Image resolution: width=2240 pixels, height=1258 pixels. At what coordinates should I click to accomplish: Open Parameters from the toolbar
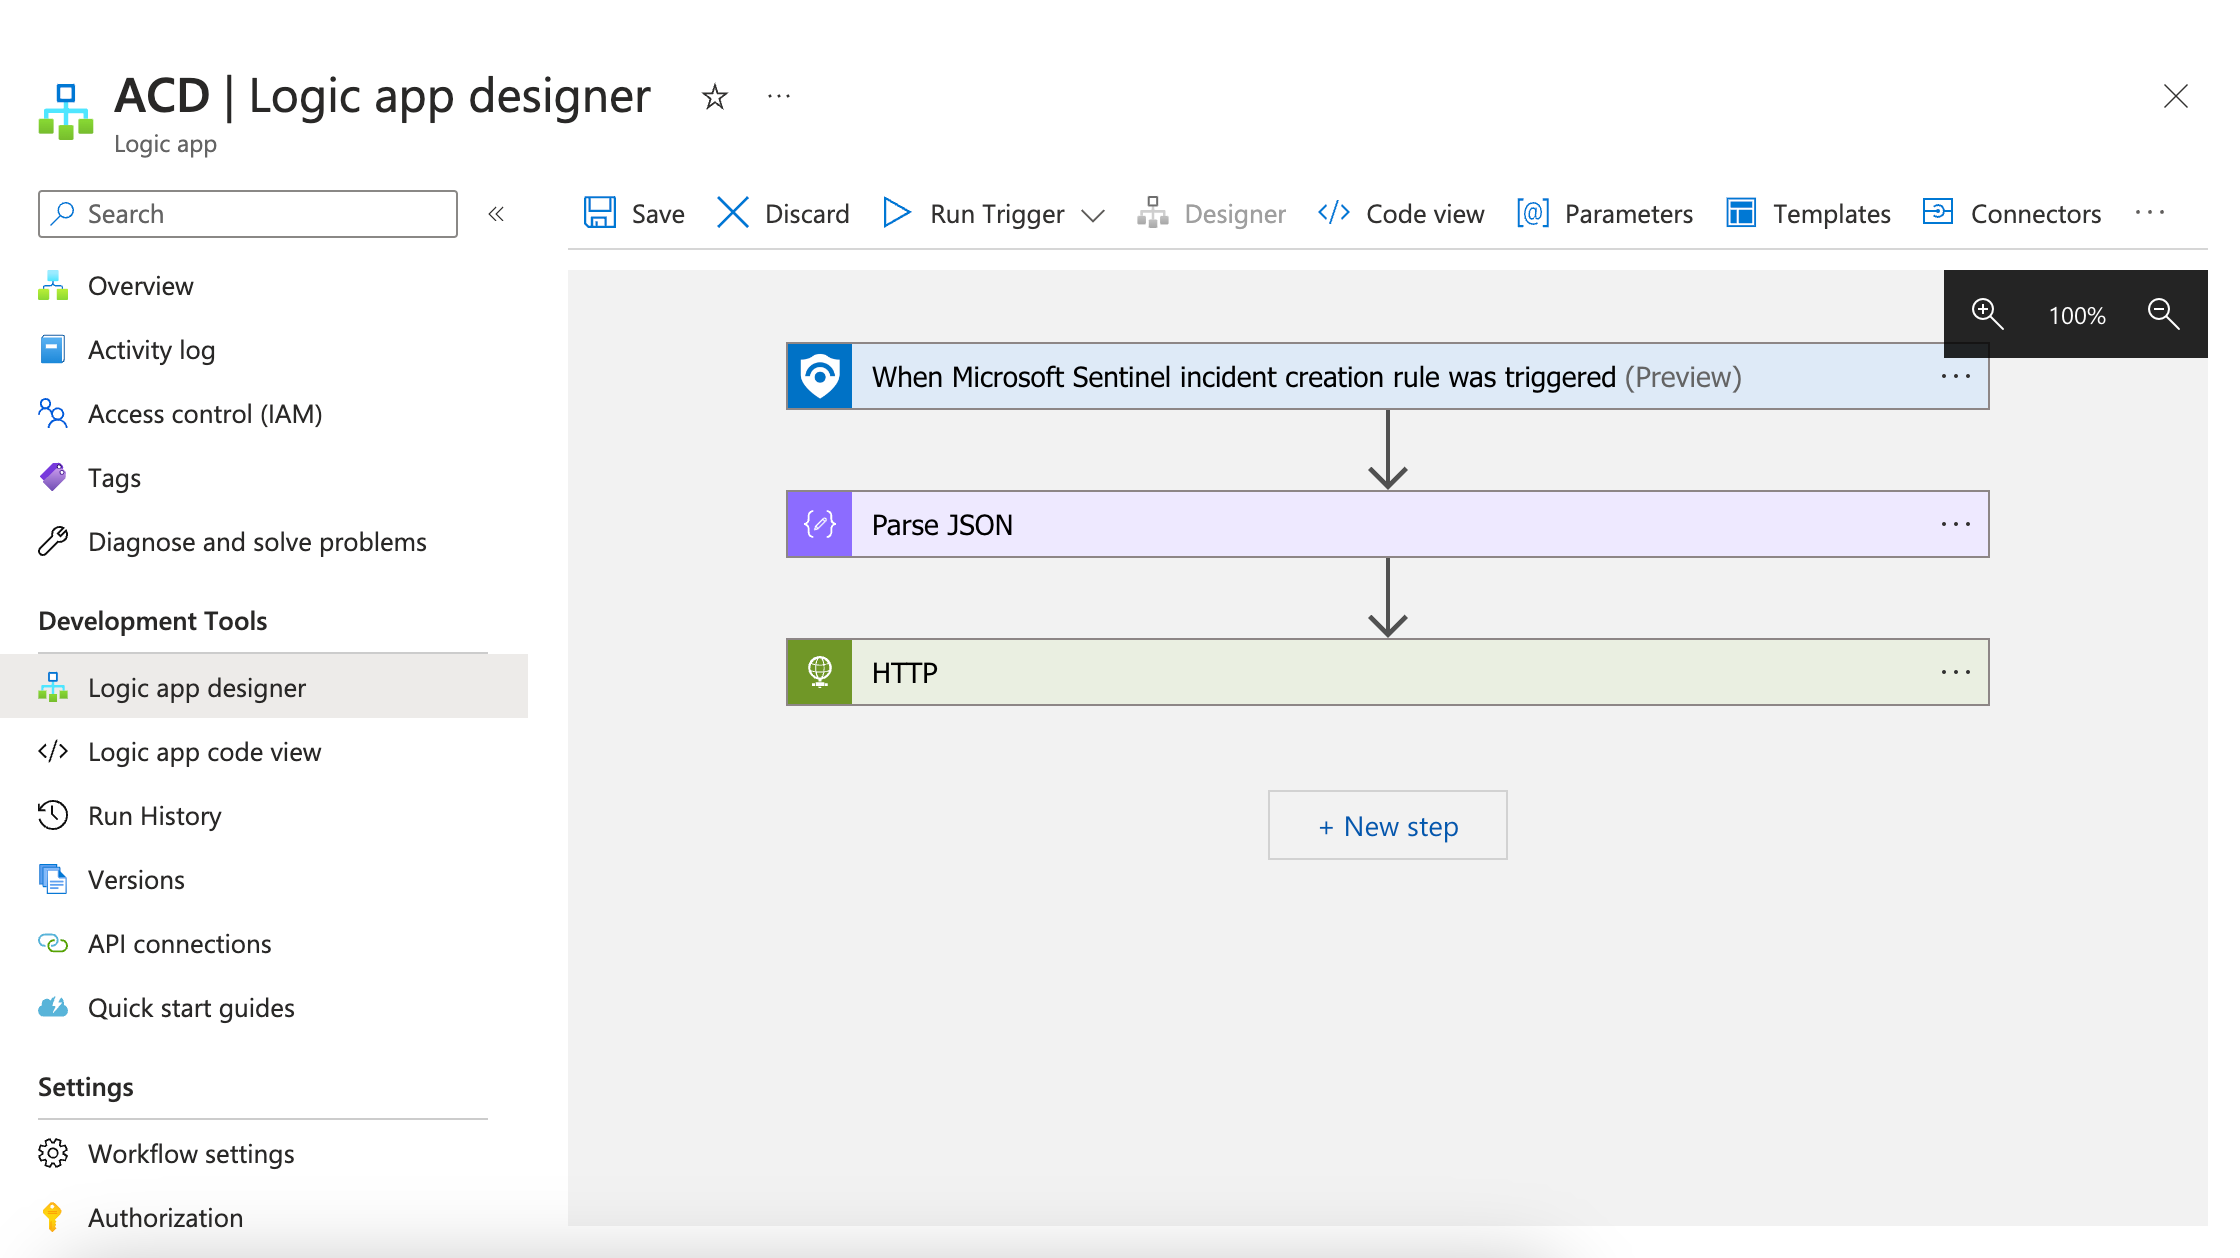coord(1605,214)
